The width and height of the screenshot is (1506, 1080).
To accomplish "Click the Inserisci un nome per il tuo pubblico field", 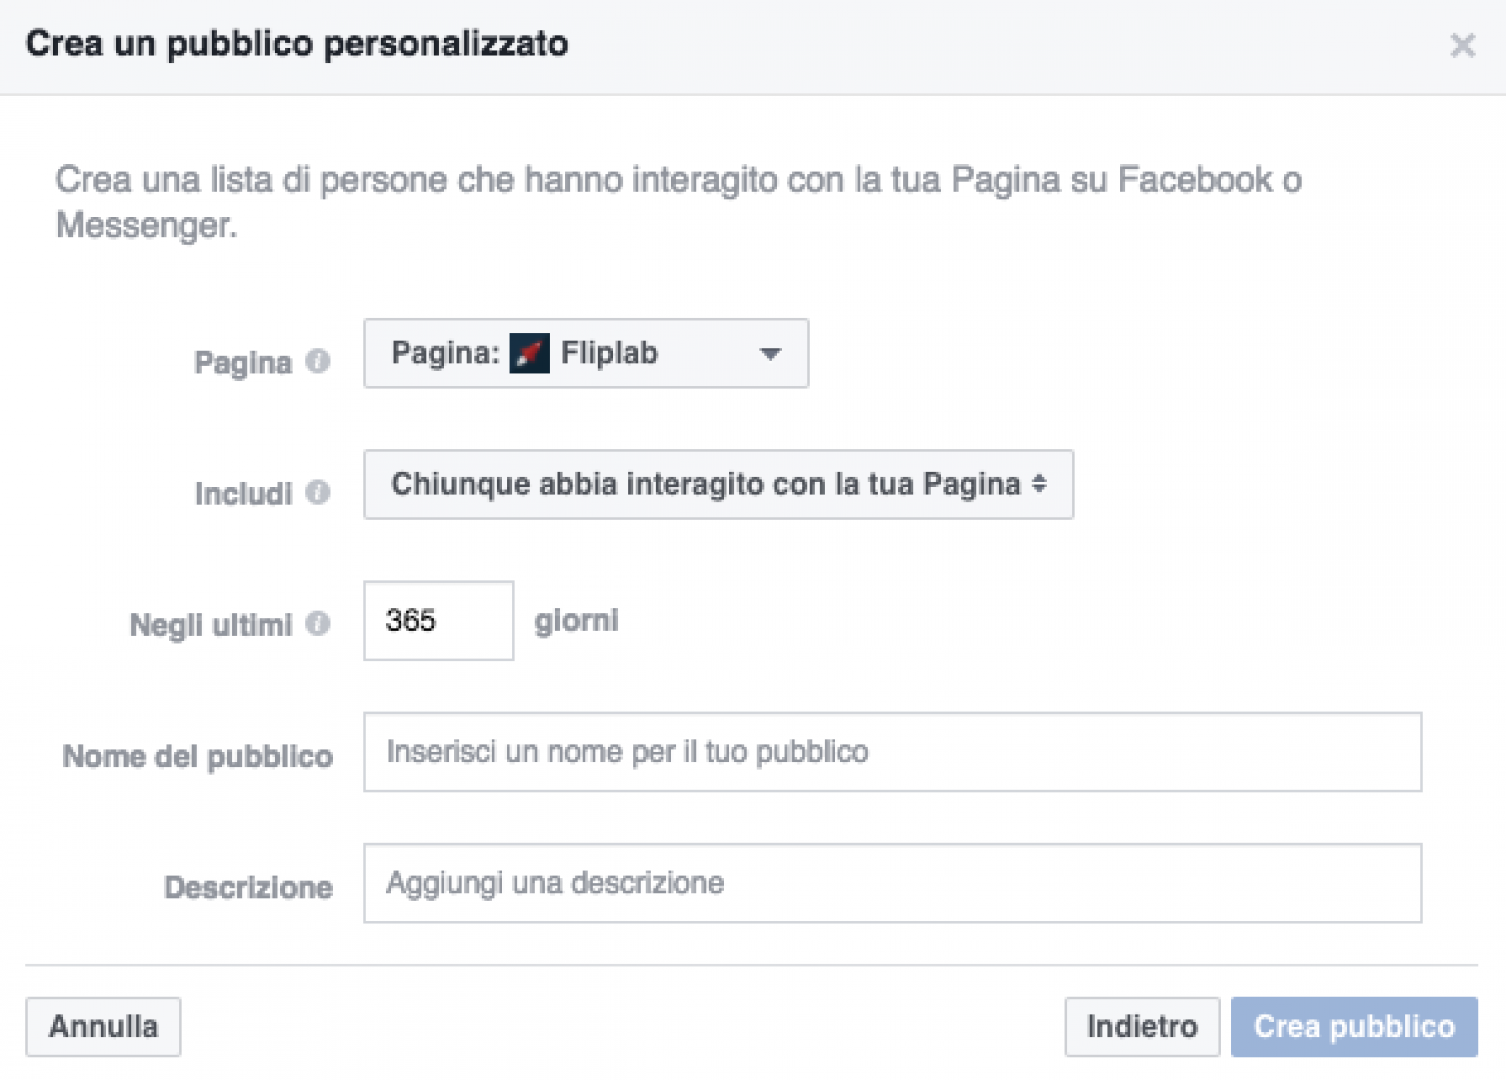I will click(x=892, y=752).
